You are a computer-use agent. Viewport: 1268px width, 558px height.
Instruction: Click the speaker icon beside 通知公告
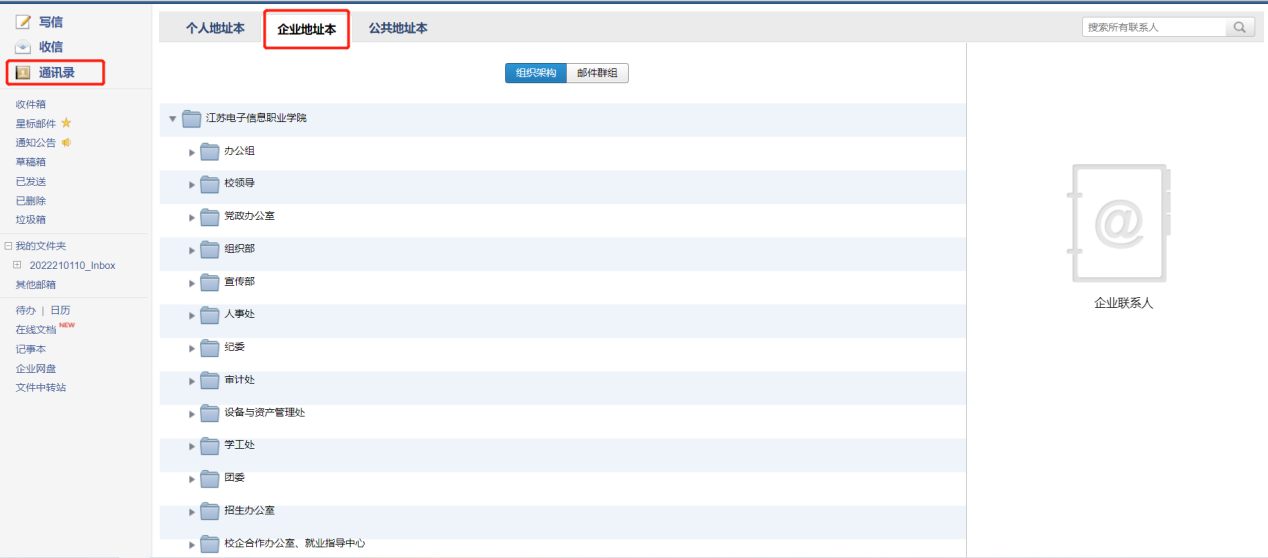(66, 142)
